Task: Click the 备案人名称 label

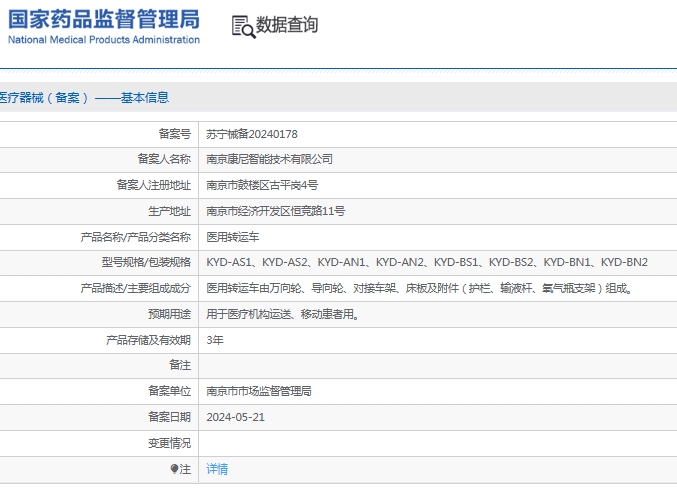Action: (164, 159)
